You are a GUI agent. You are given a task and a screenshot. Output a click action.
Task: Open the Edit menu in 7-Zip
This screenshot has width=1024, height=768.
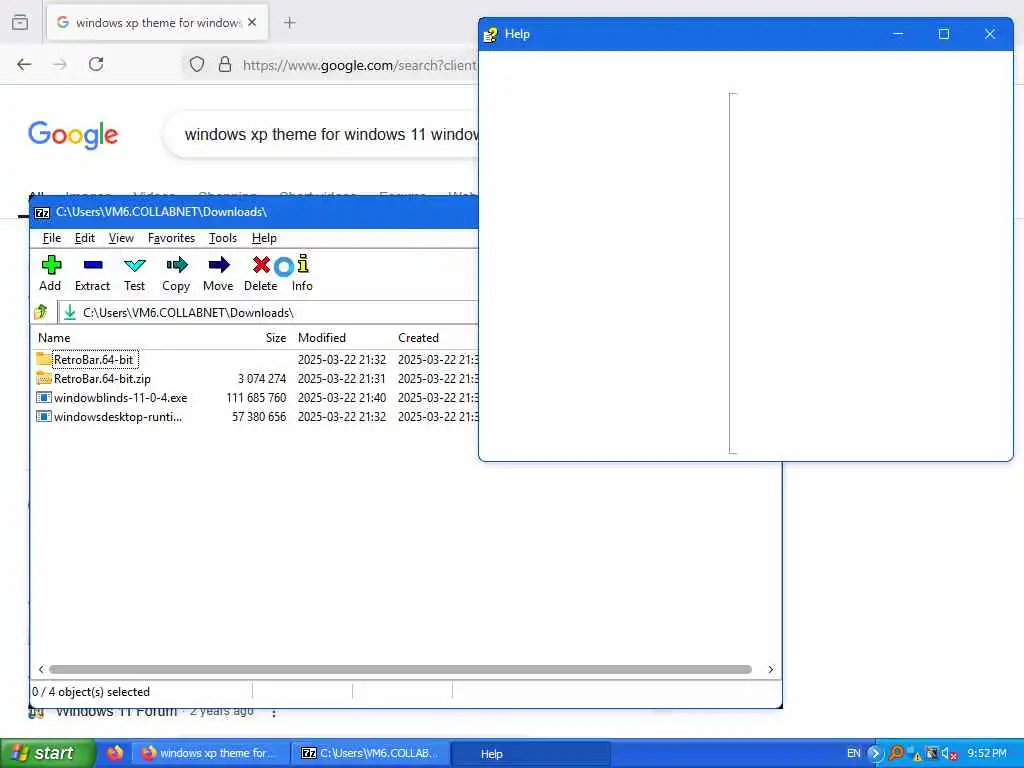point(85,238)
